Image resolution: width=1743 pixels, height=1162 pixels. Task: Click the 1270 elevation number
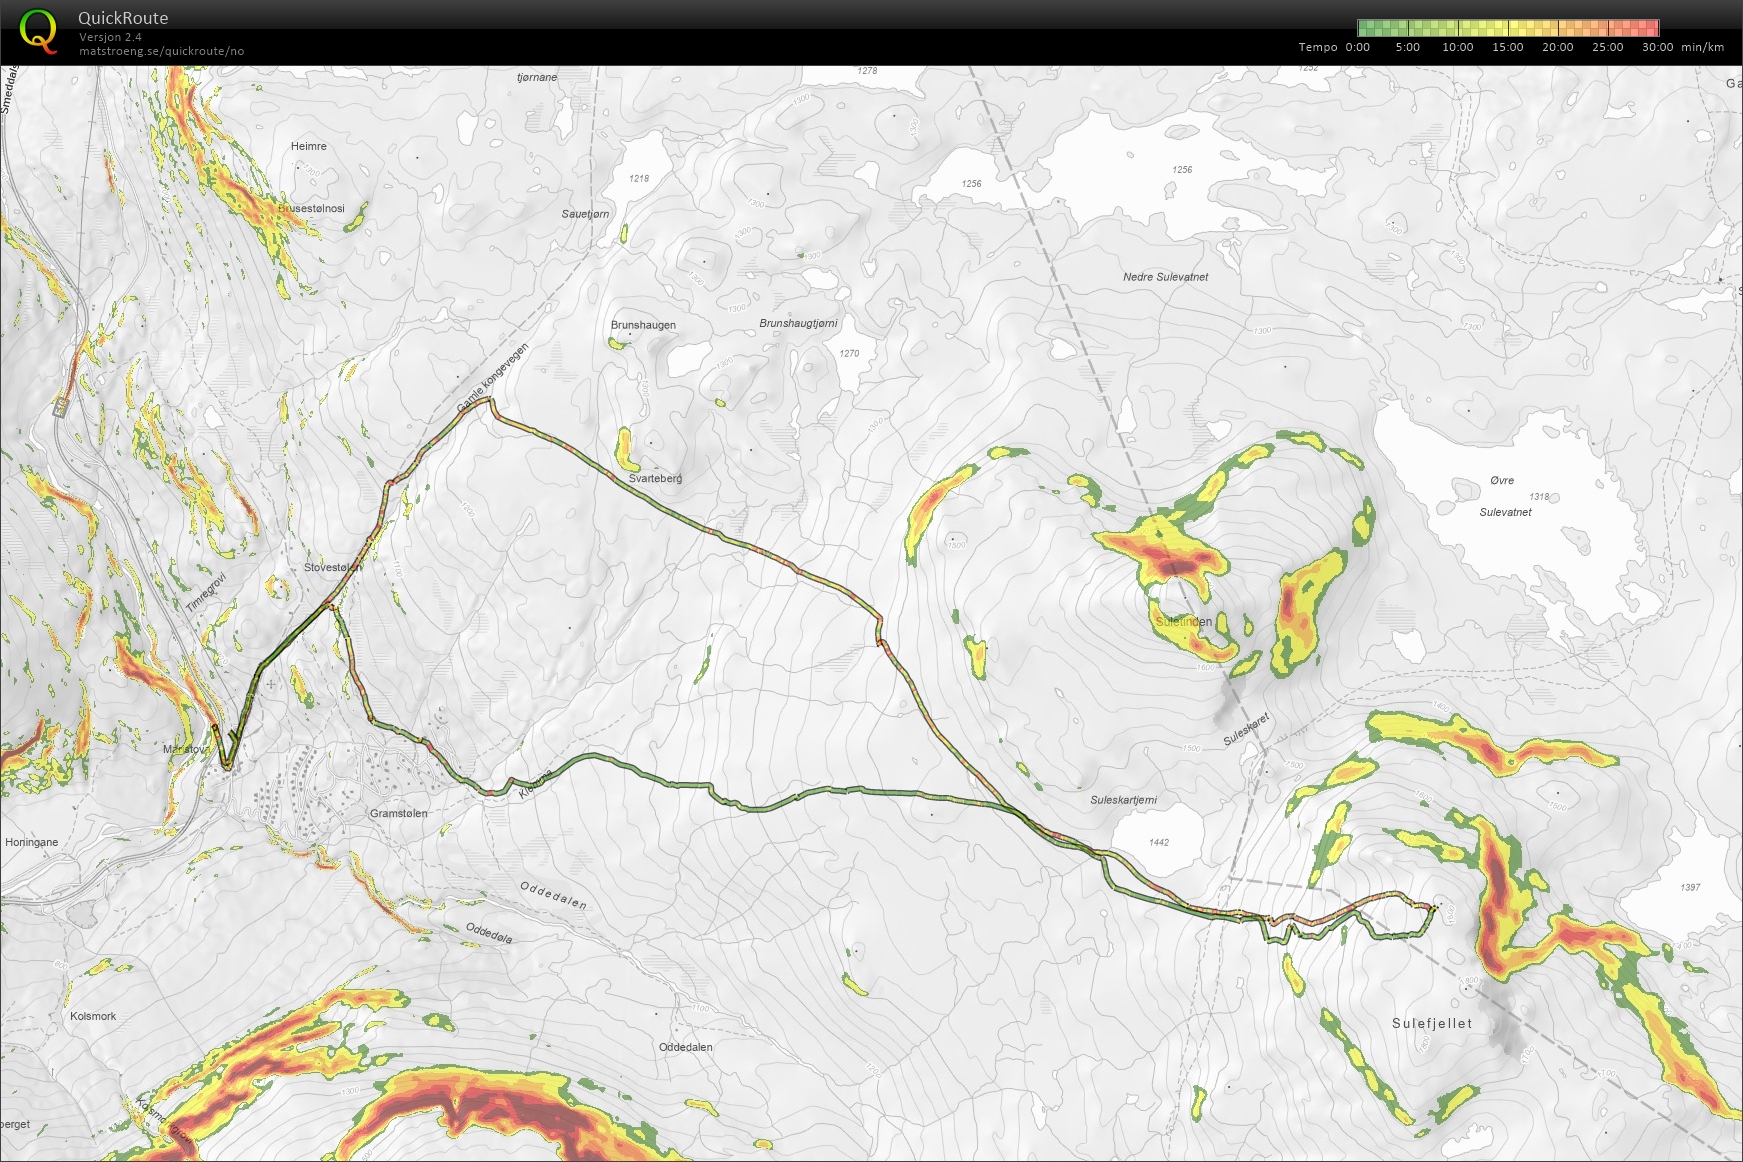coord(849,353)
